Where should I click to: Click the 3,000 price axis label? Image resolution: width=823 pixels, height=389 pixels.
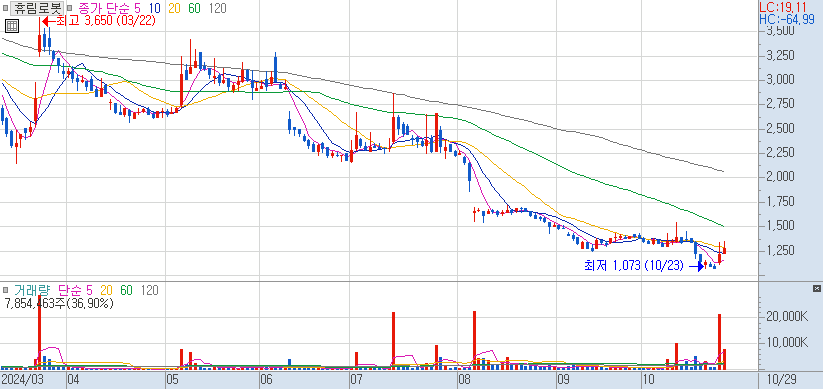[780, 80]
